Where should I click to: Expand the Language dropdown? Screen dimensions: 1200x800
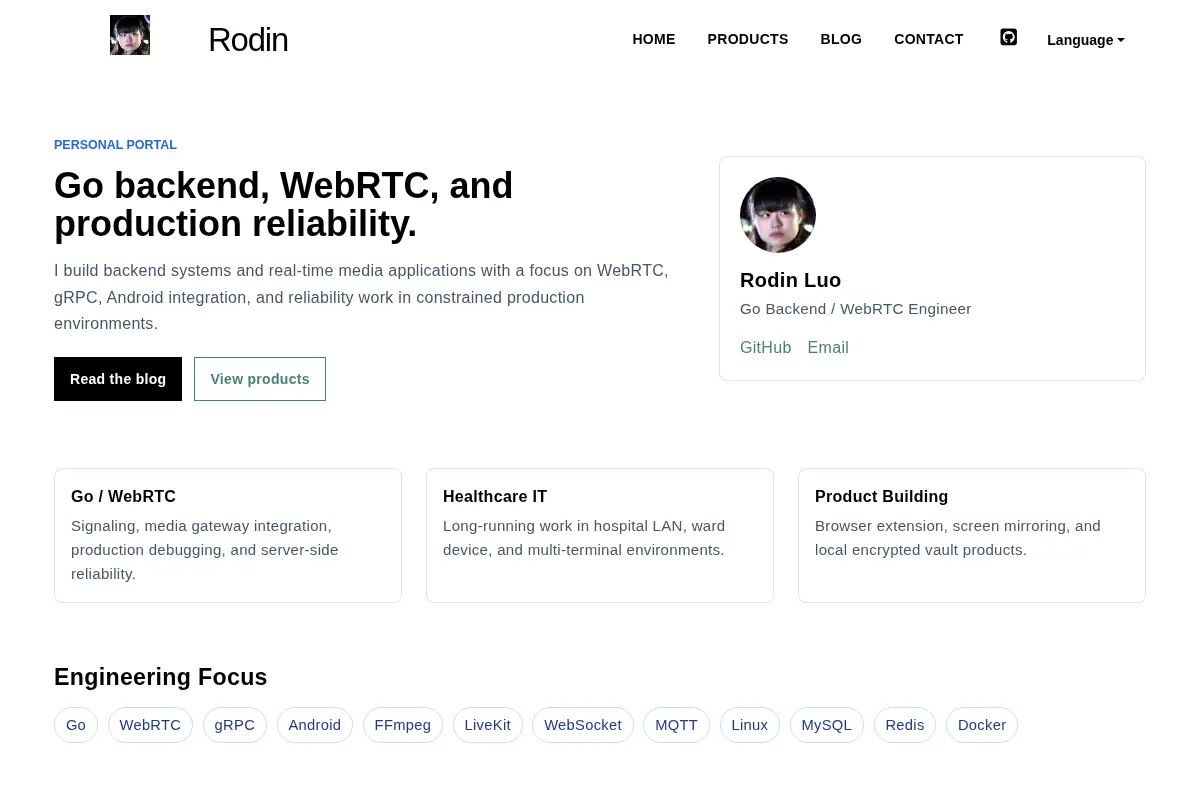1086,40
